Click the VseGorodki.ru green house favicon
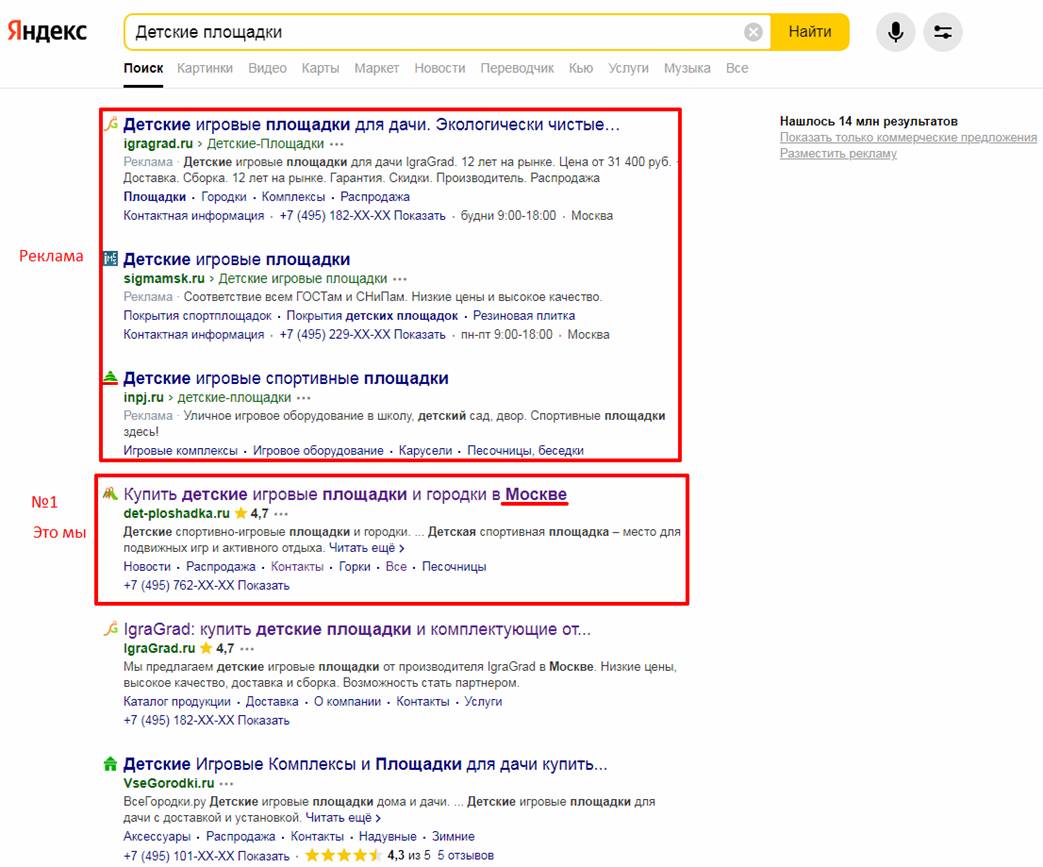The width and height of the screenshot is (1043, 867). 111,765
